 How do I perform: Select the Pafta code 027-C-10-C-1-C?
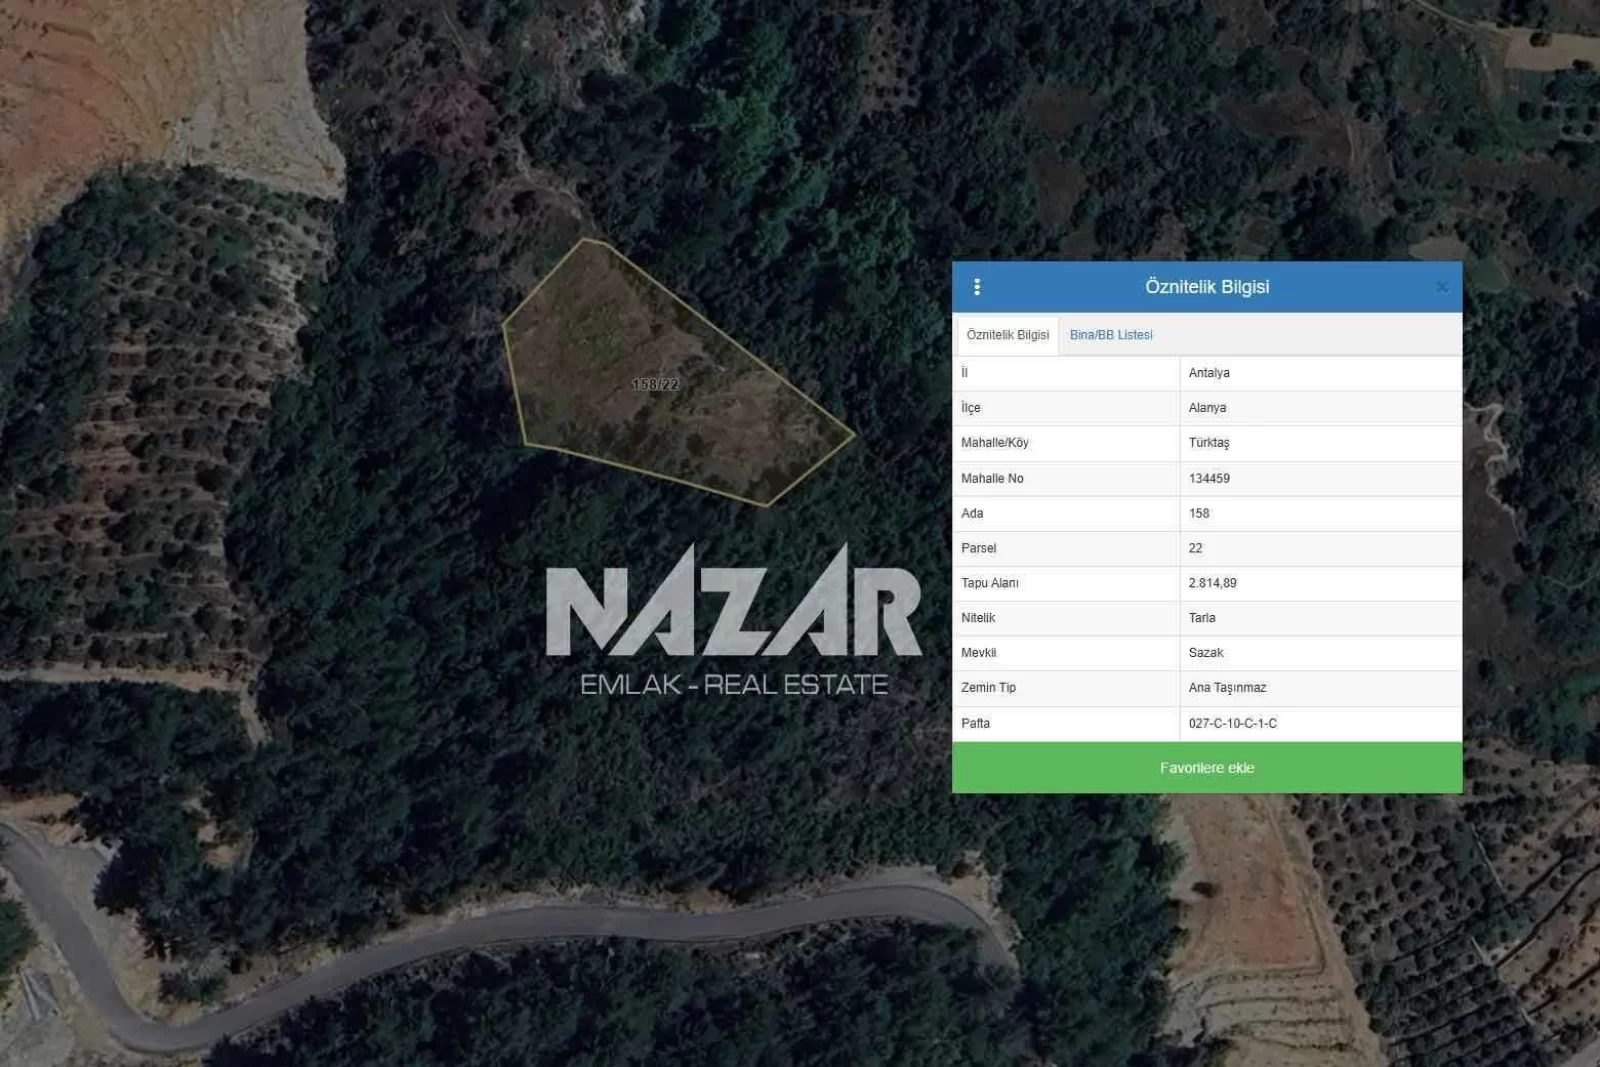1232,723
